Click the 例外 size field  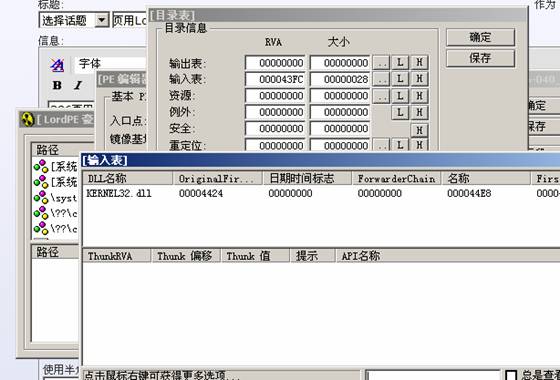(340, 112)
